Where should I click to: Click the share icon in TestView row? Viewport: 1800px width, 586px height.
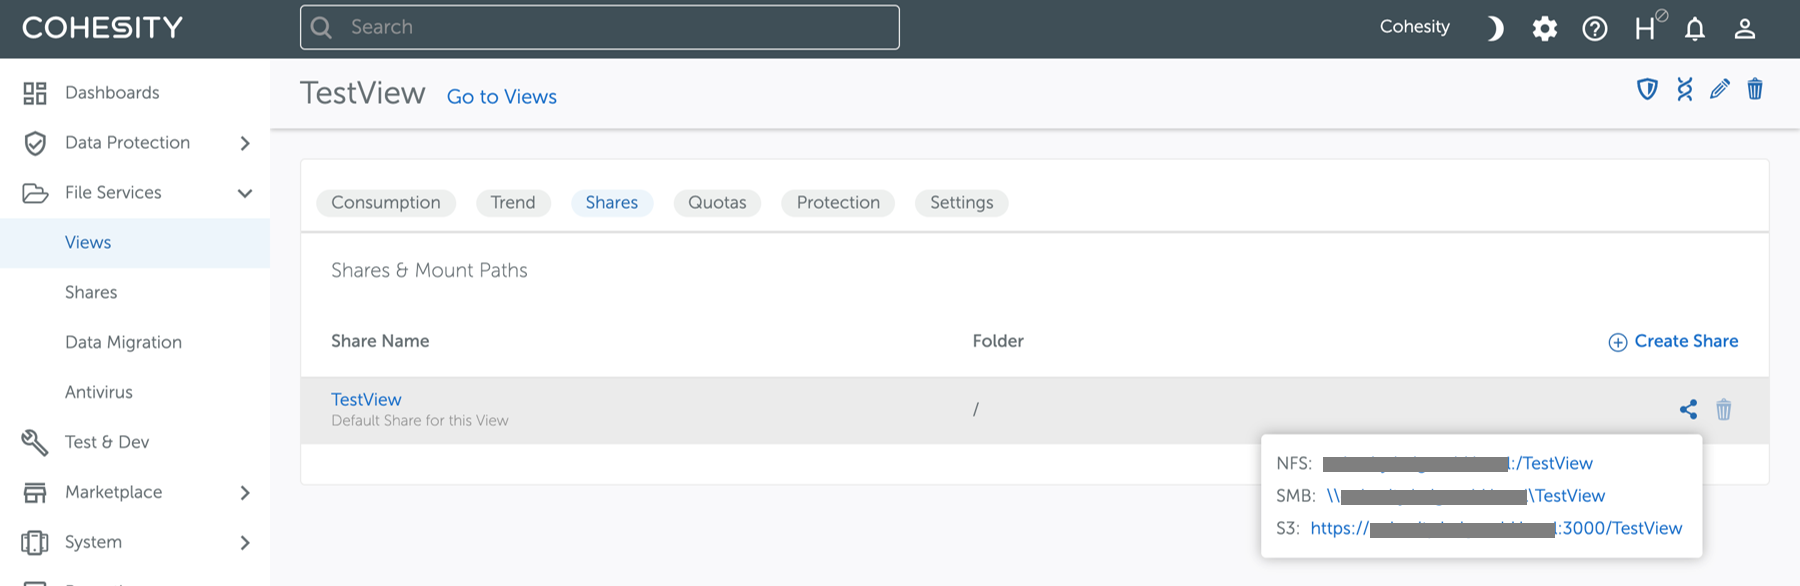pyautogui.click(x=1688, y=409)
